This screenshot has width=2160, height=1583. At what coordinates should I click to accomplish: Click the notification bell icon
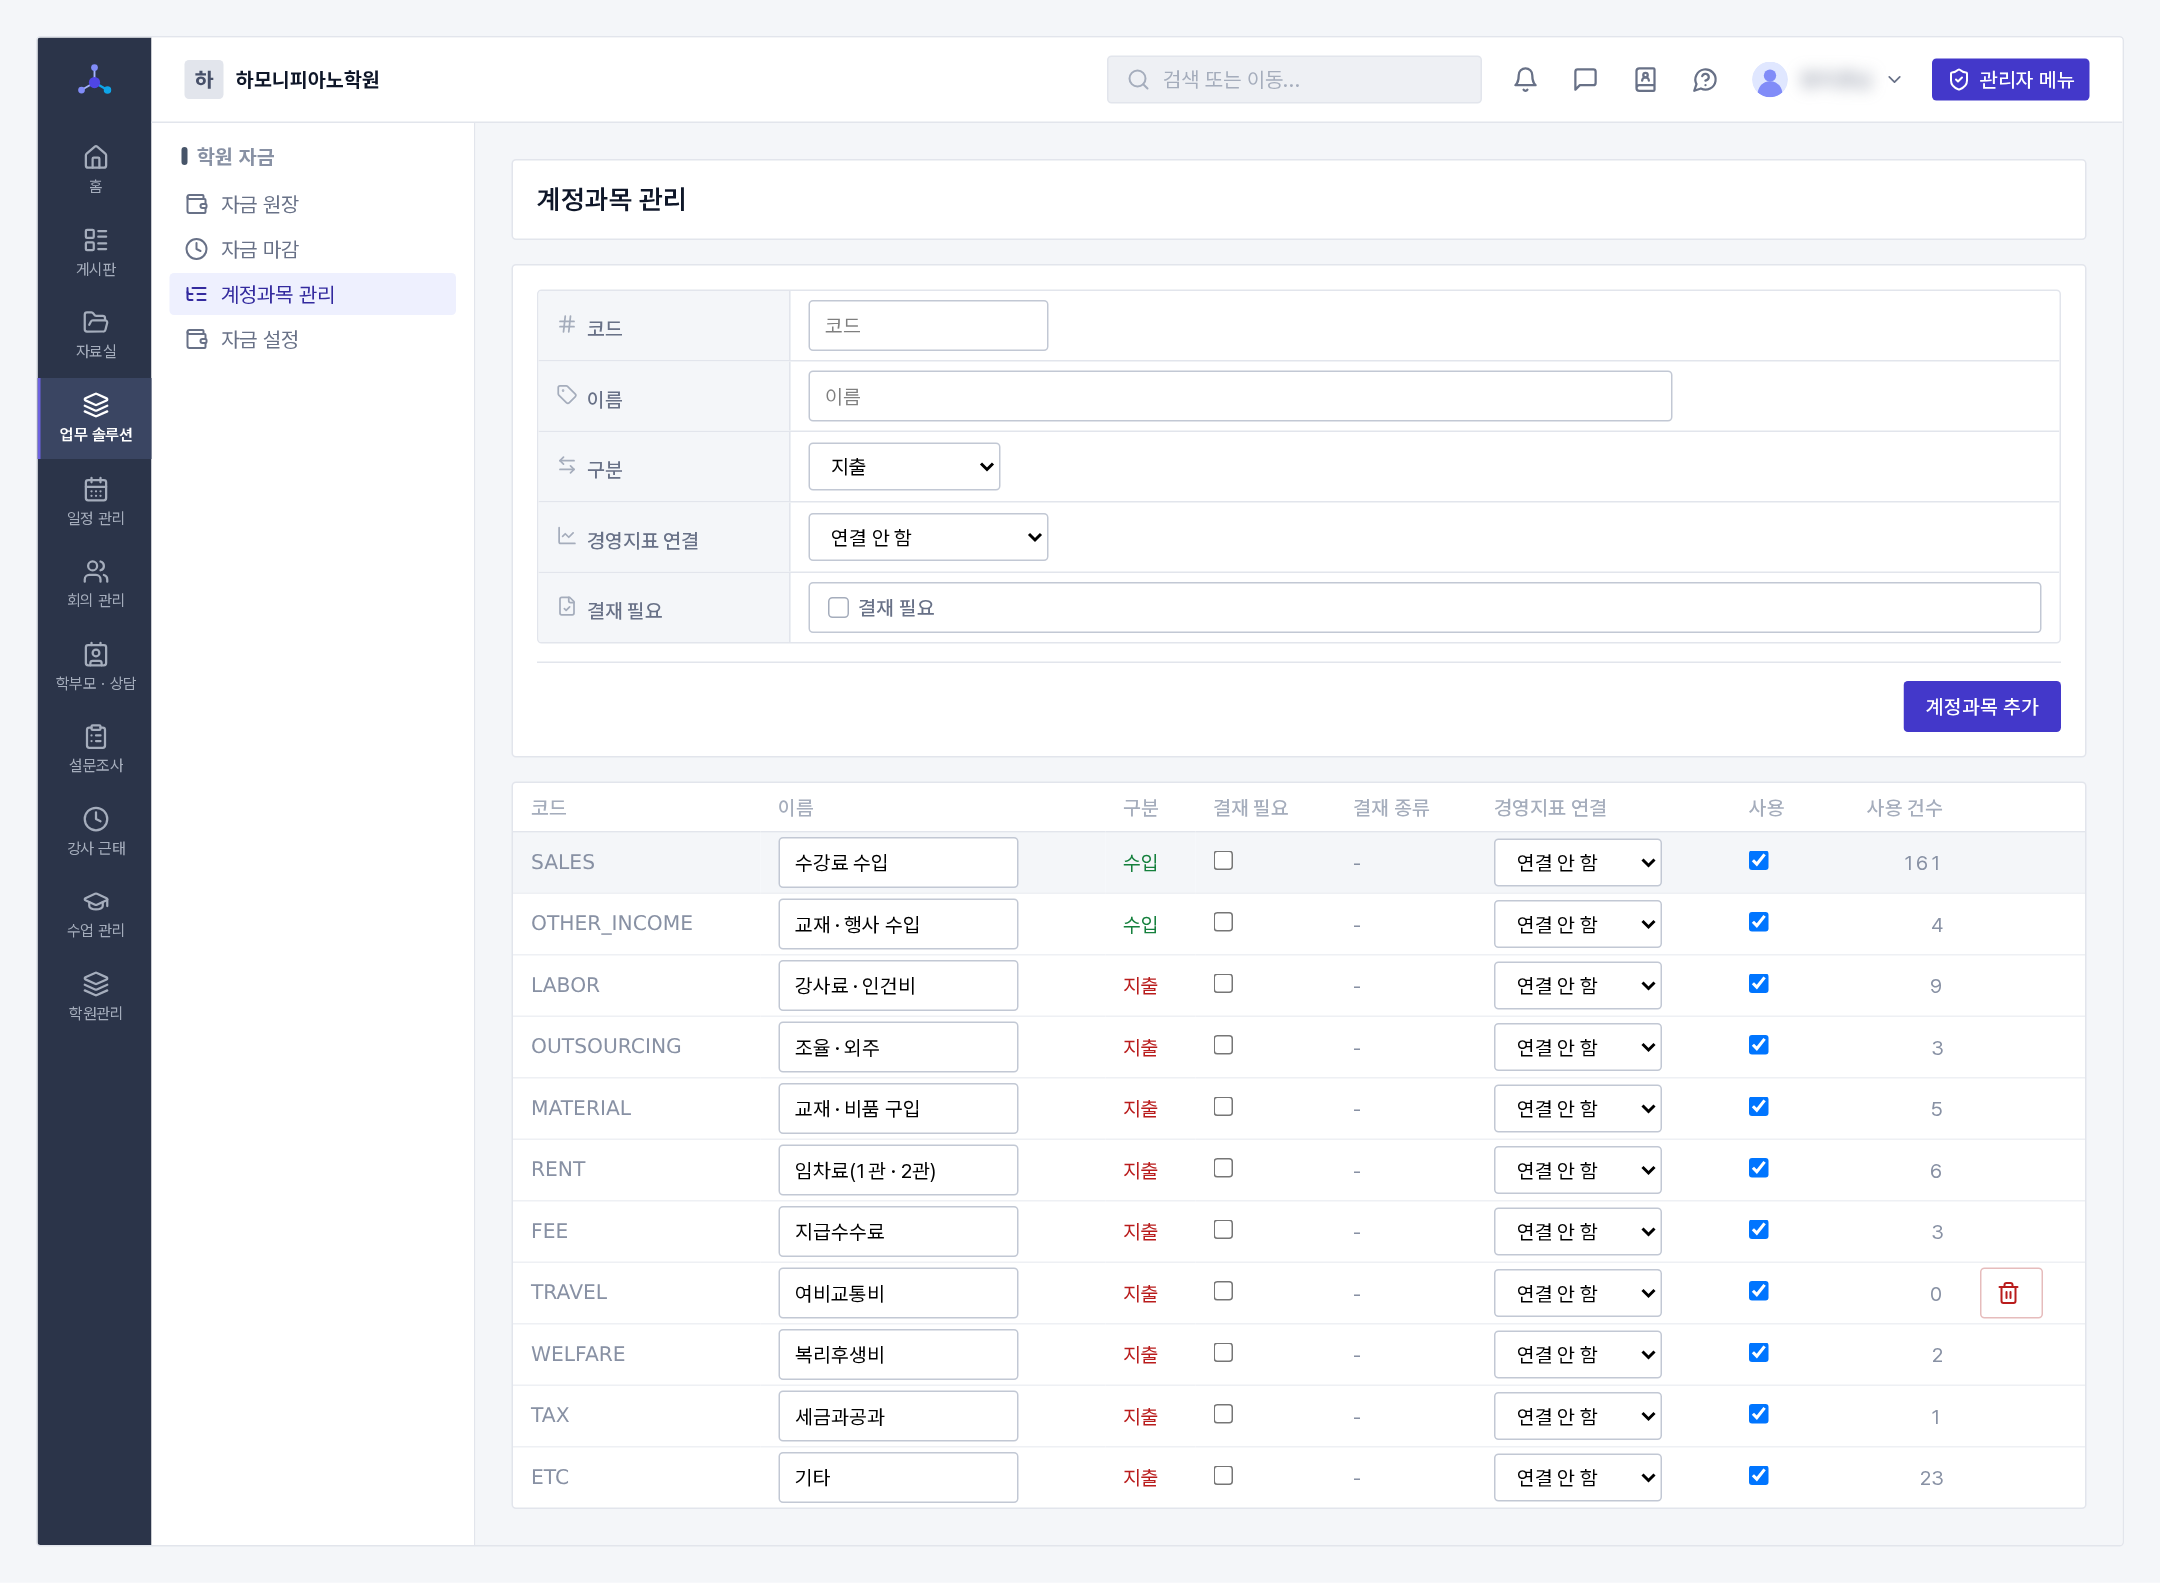coord(1525,80)
